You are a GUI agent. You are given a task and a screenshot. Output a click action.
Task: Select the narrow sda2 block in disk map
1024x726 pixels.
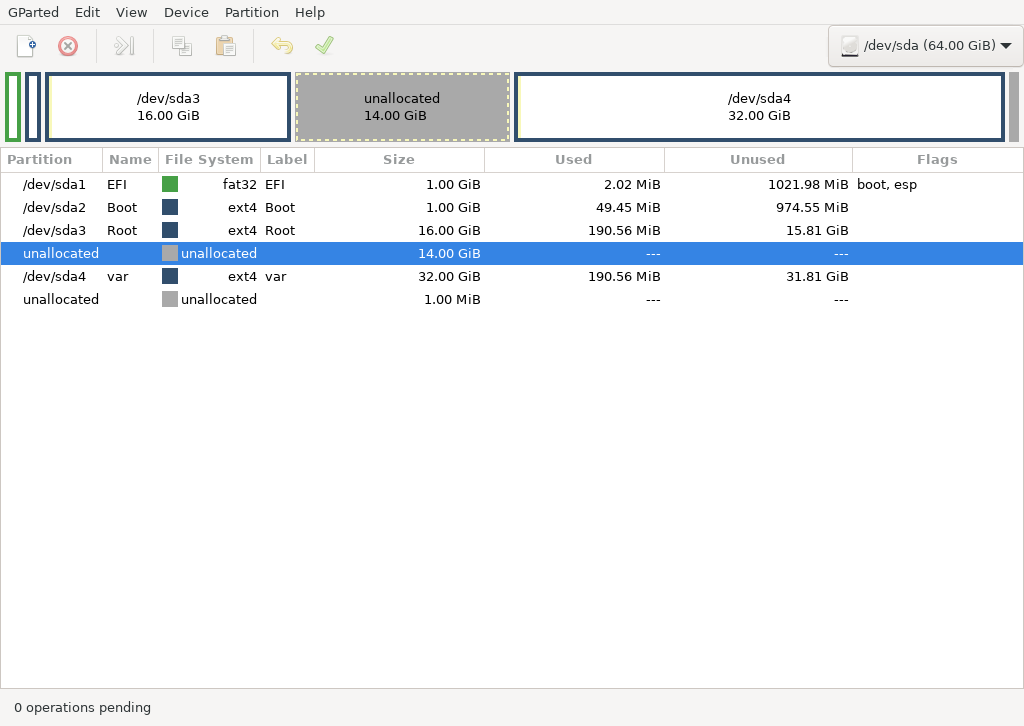[x=33, y=107]
